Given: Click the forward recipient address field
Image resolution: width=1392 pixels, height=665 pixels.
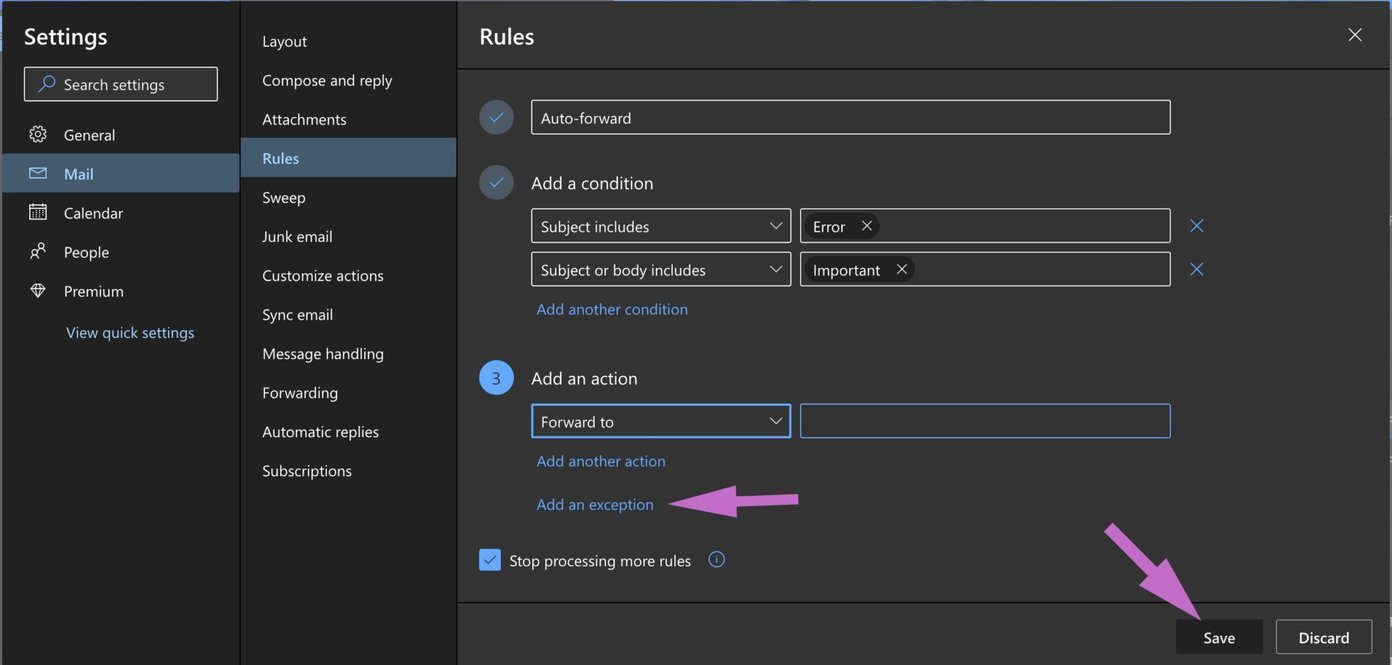Looking at the screenshot, I should tap(985, 421).
